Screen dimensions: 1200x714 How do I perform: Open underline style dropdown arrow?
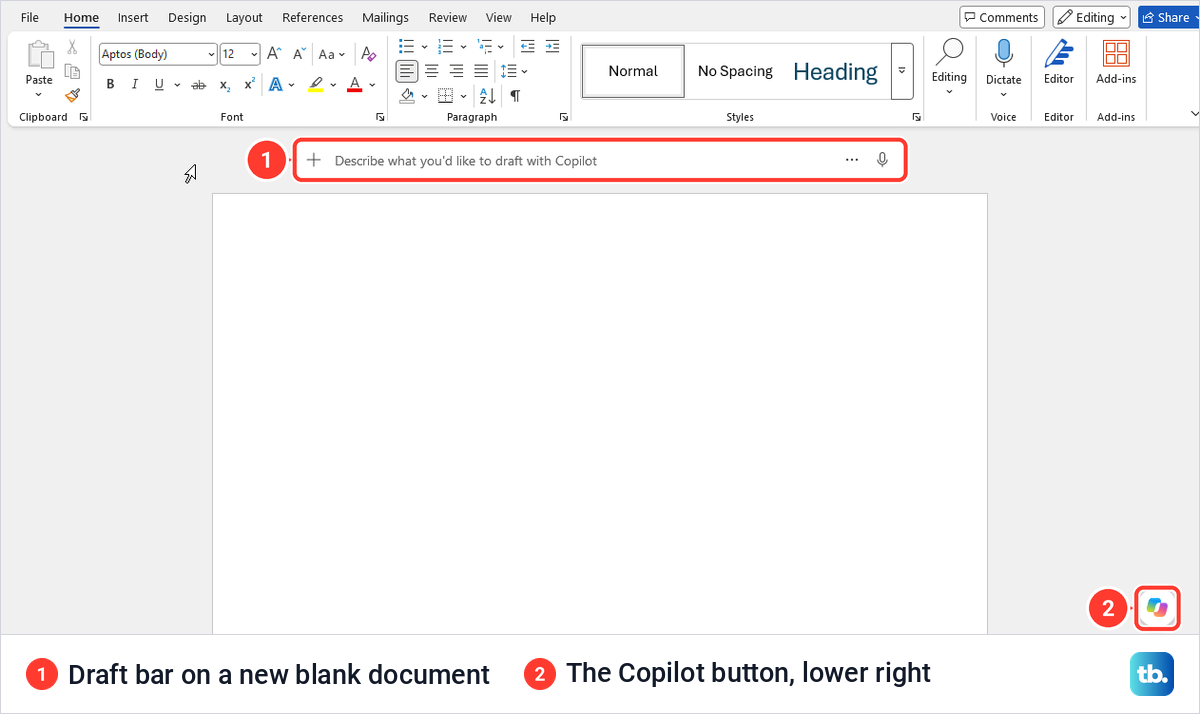(x=177, y=85)
